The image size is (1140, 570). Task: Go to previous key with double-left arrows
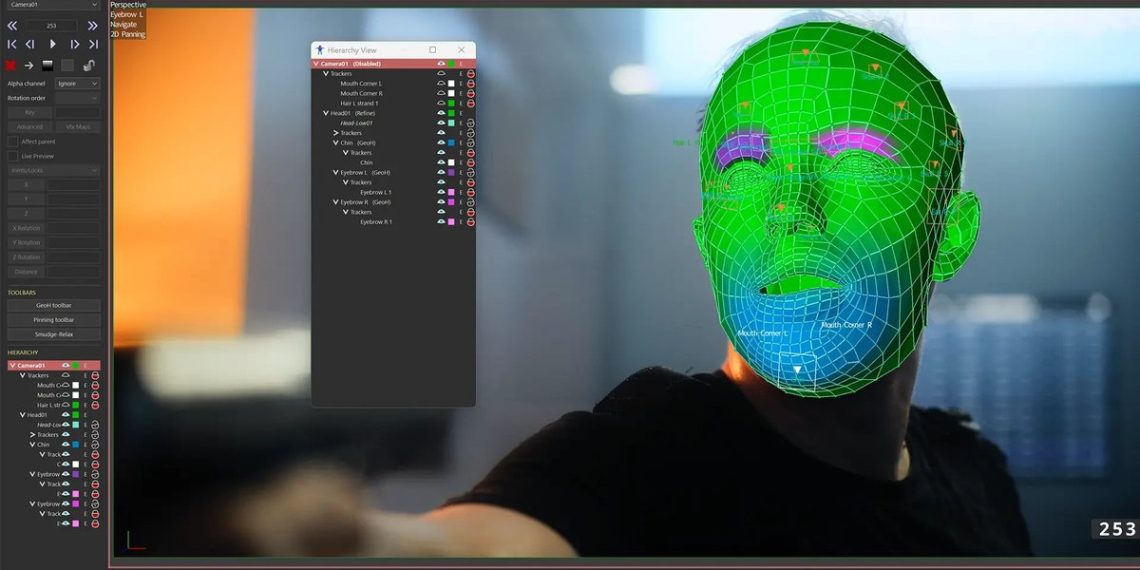[12, 25]
